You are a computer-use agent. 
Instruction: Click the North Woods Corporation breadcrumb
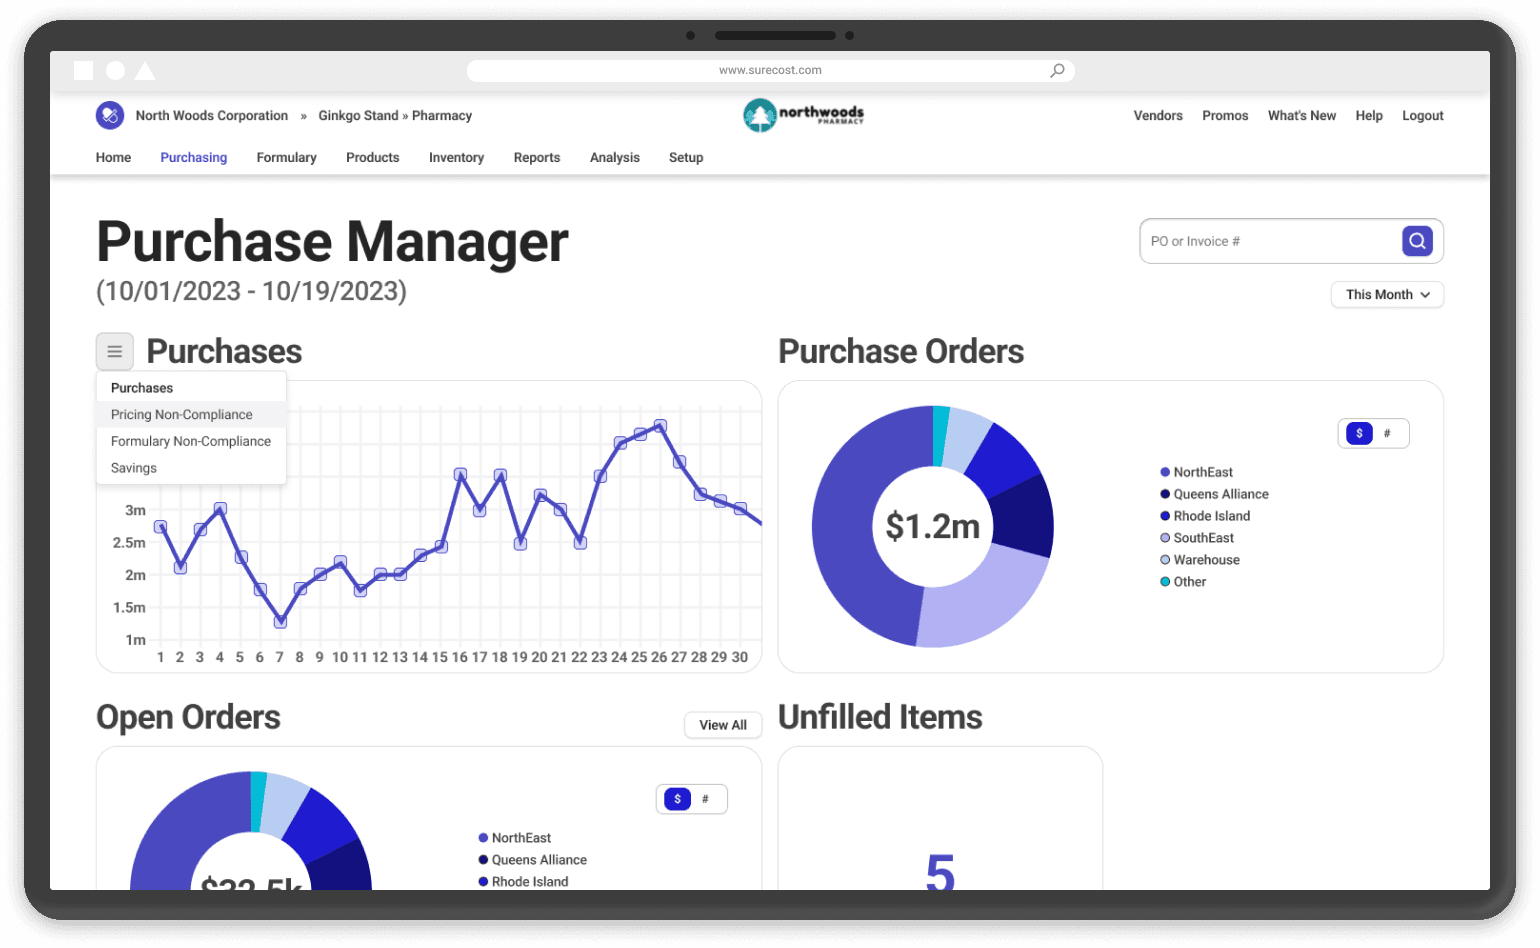[212, 115]
